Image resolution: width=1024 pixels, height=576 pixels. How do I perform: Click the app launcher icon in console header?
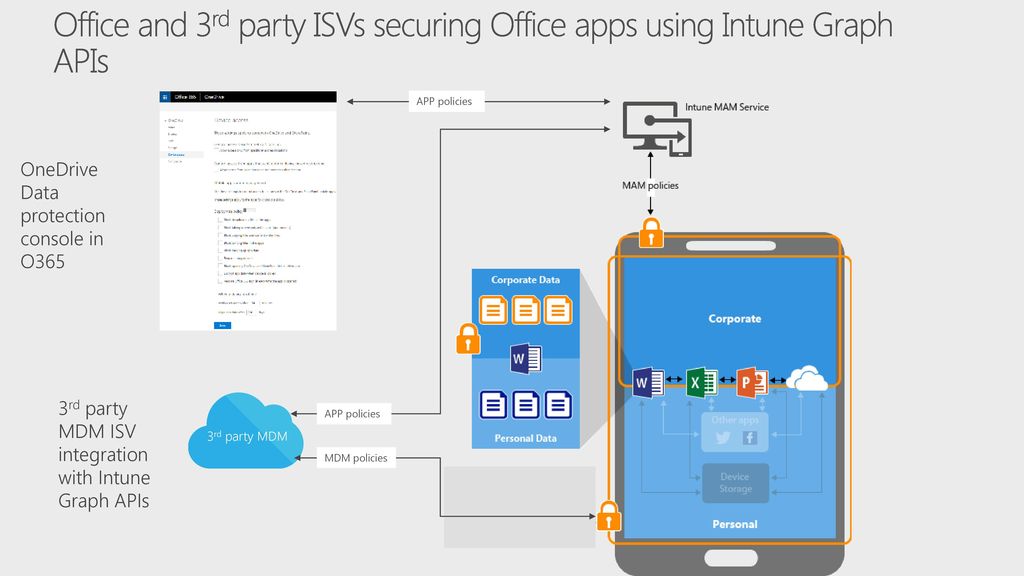[165, 97]
